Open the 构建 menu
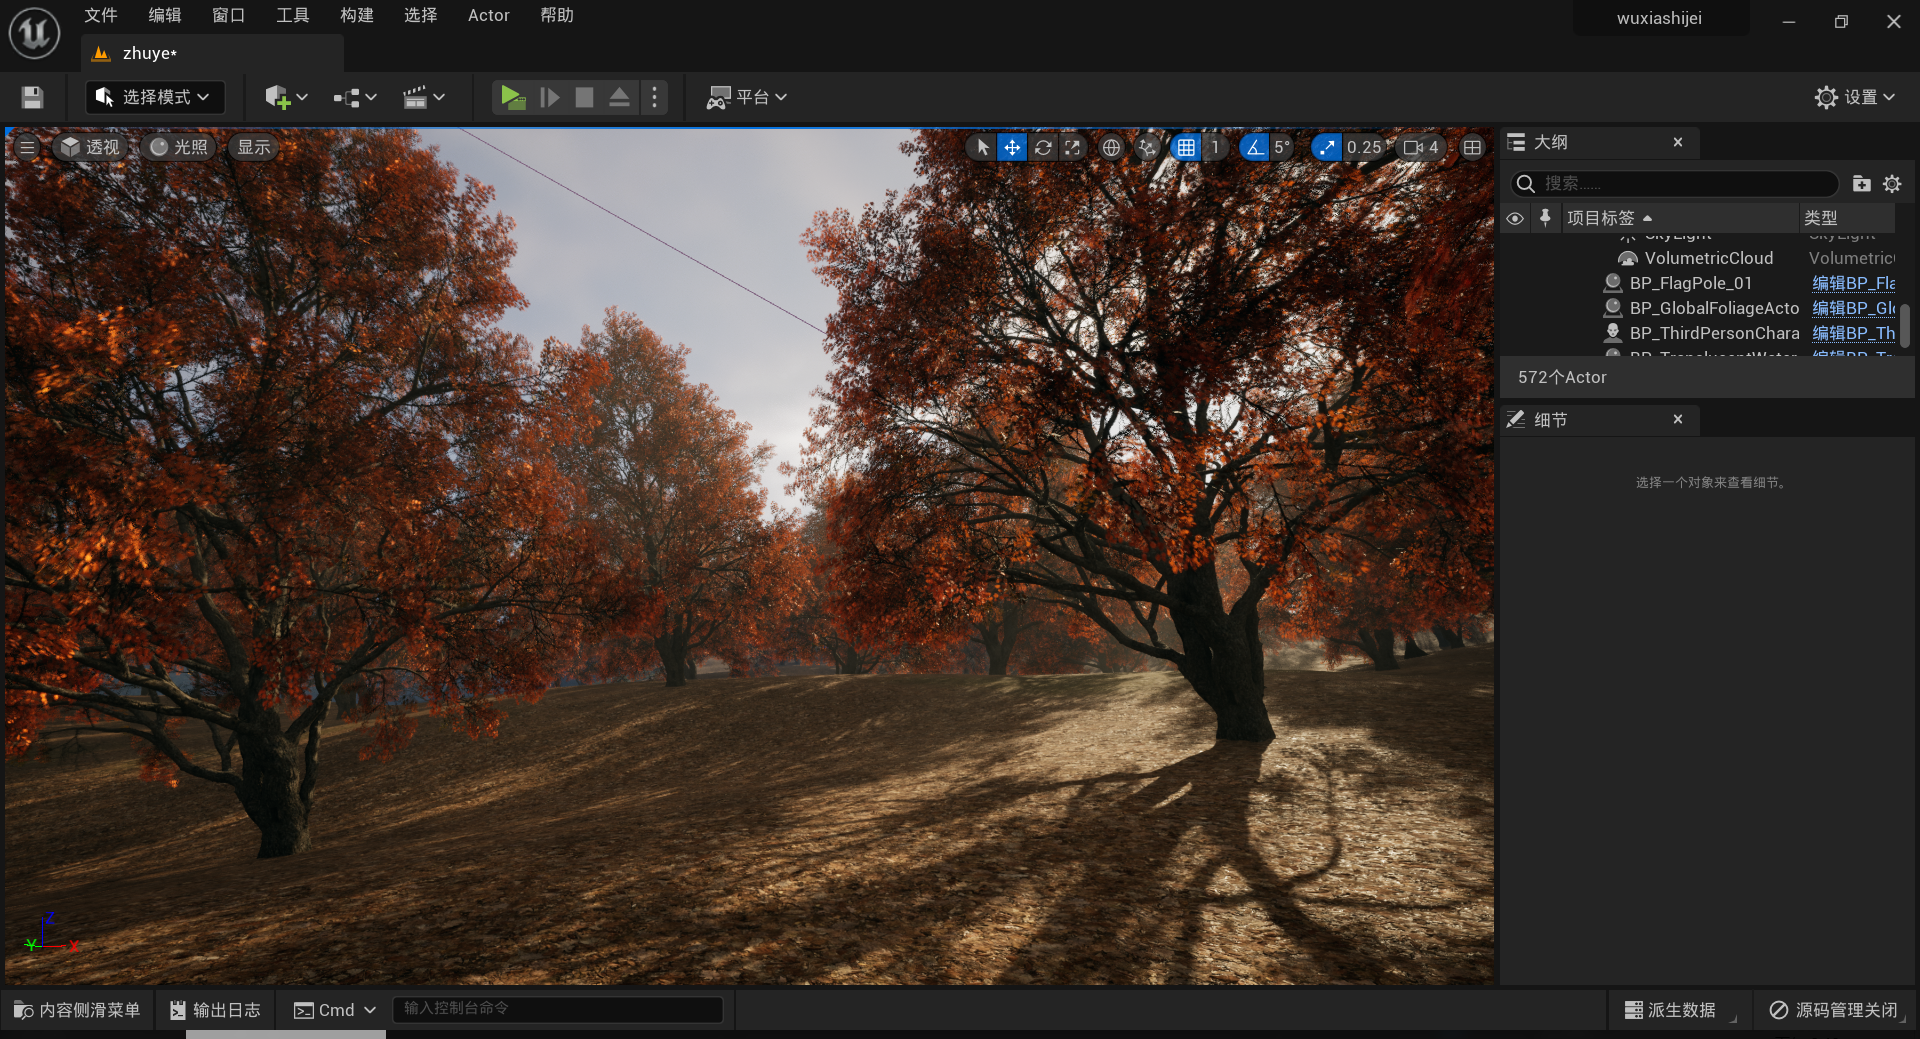The height and width of the screenshot is (1039, 1920). [356, 15]
